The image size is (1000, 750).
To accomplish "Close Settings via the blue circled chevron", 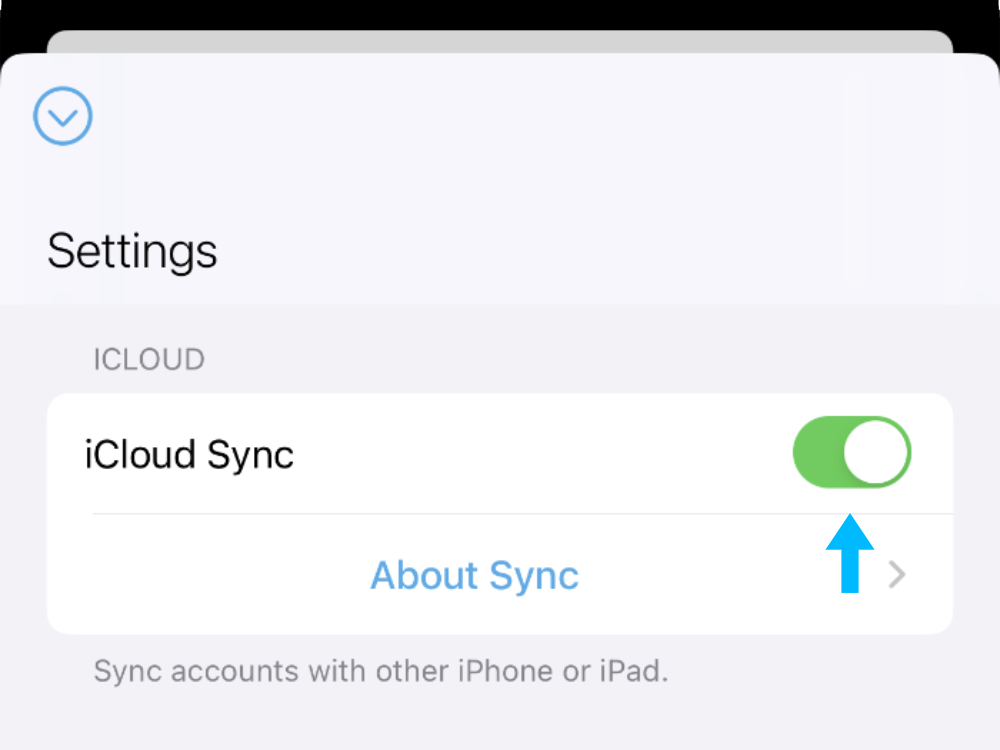I will pos(62,116).
